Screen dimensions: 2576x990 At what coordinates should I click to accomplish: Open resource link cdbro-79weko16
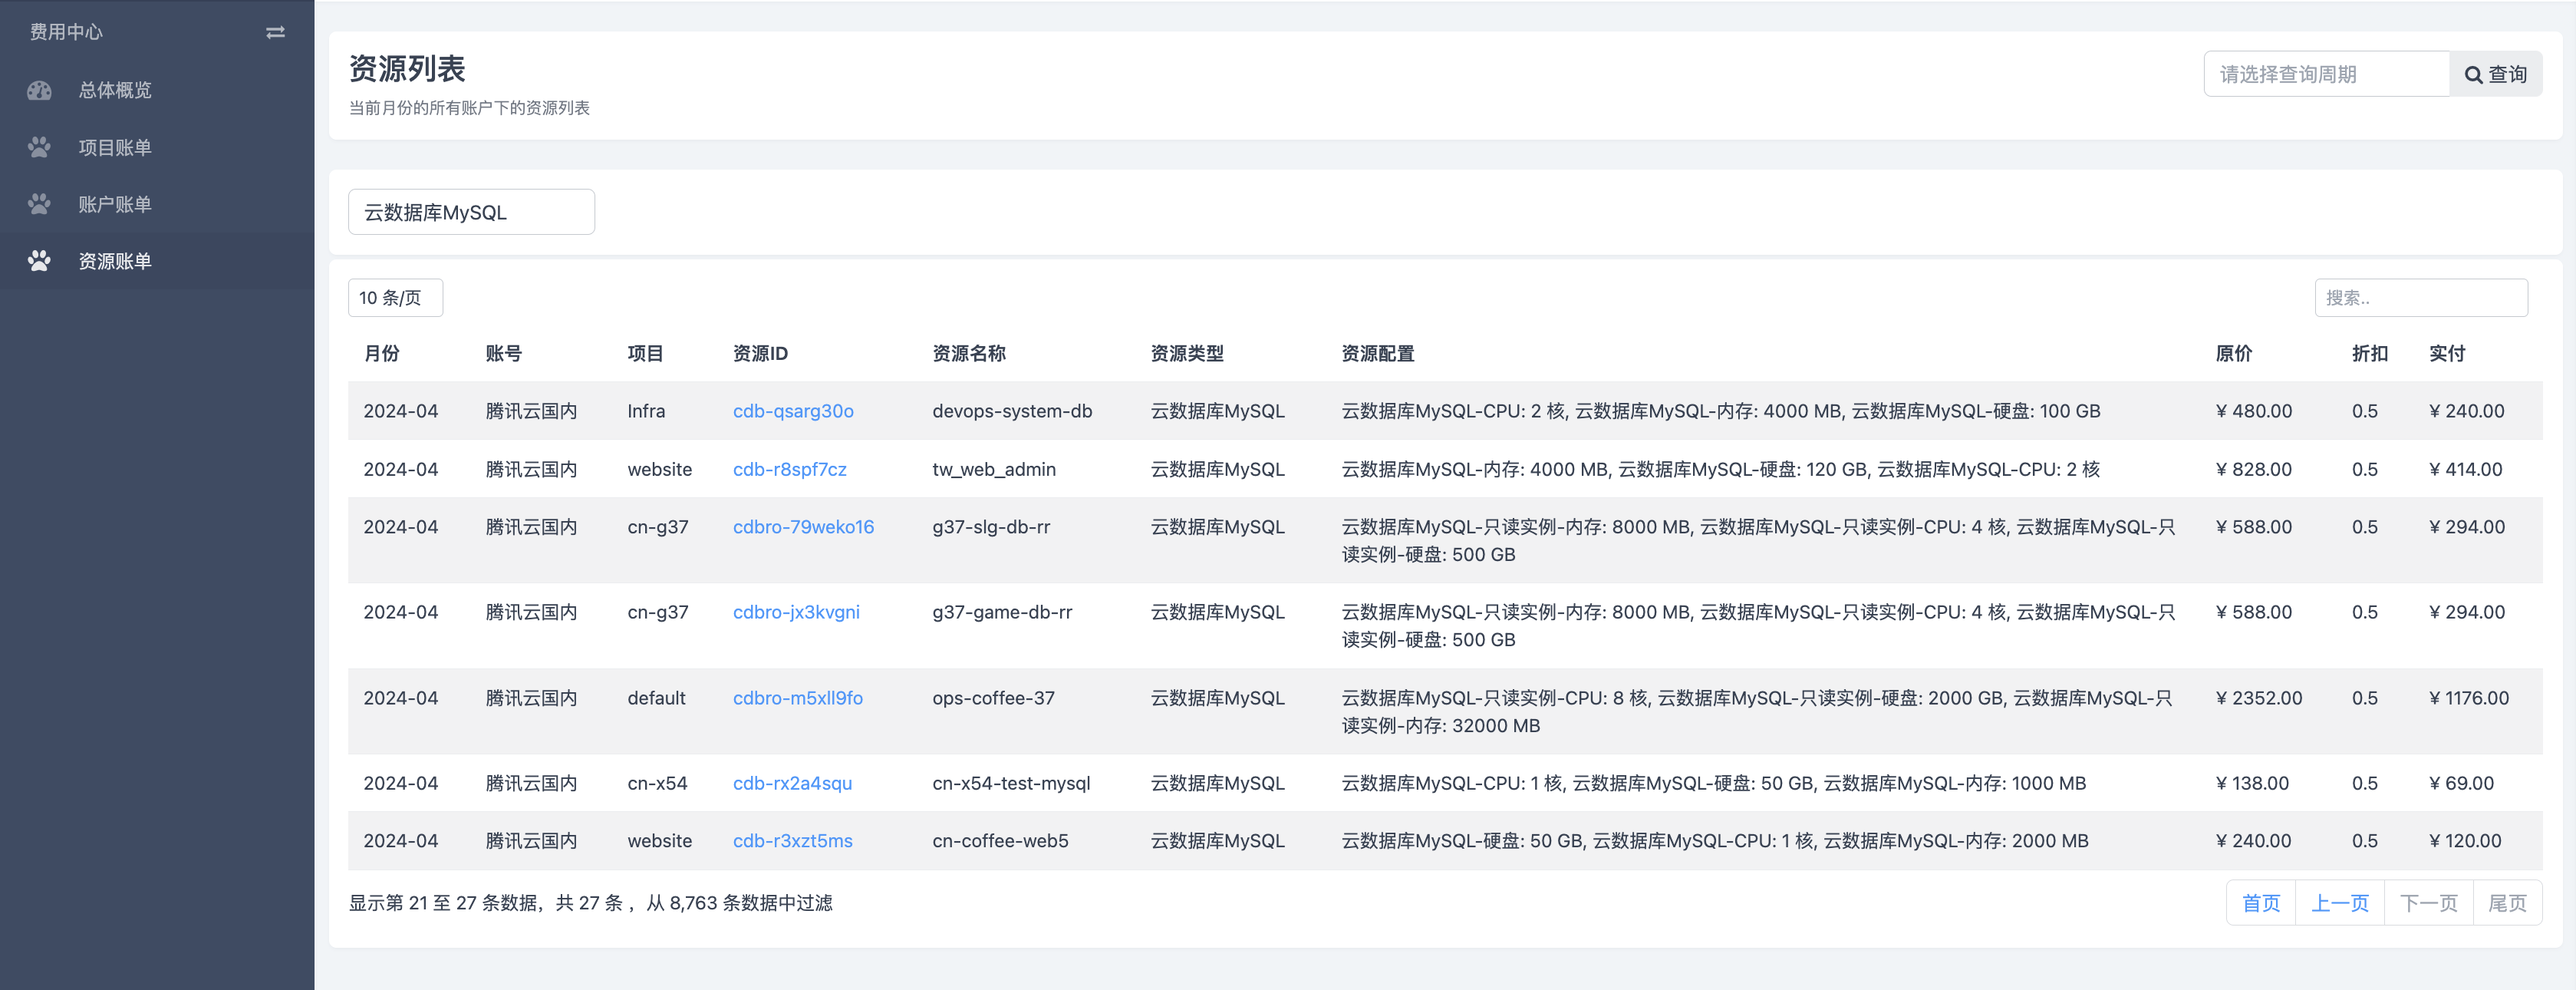tap(803, 527)
